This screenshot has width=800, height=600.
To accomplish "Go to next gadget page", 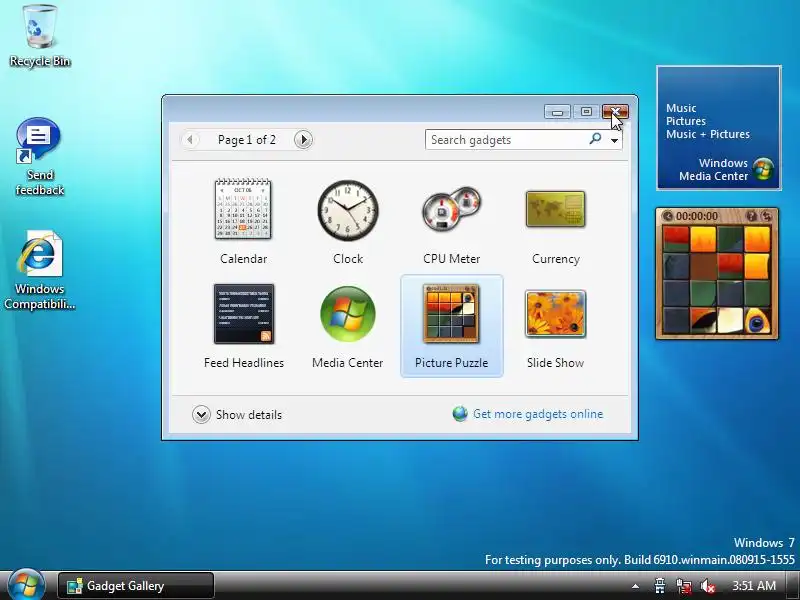I will pyautogui.click(x=303, y=139).
